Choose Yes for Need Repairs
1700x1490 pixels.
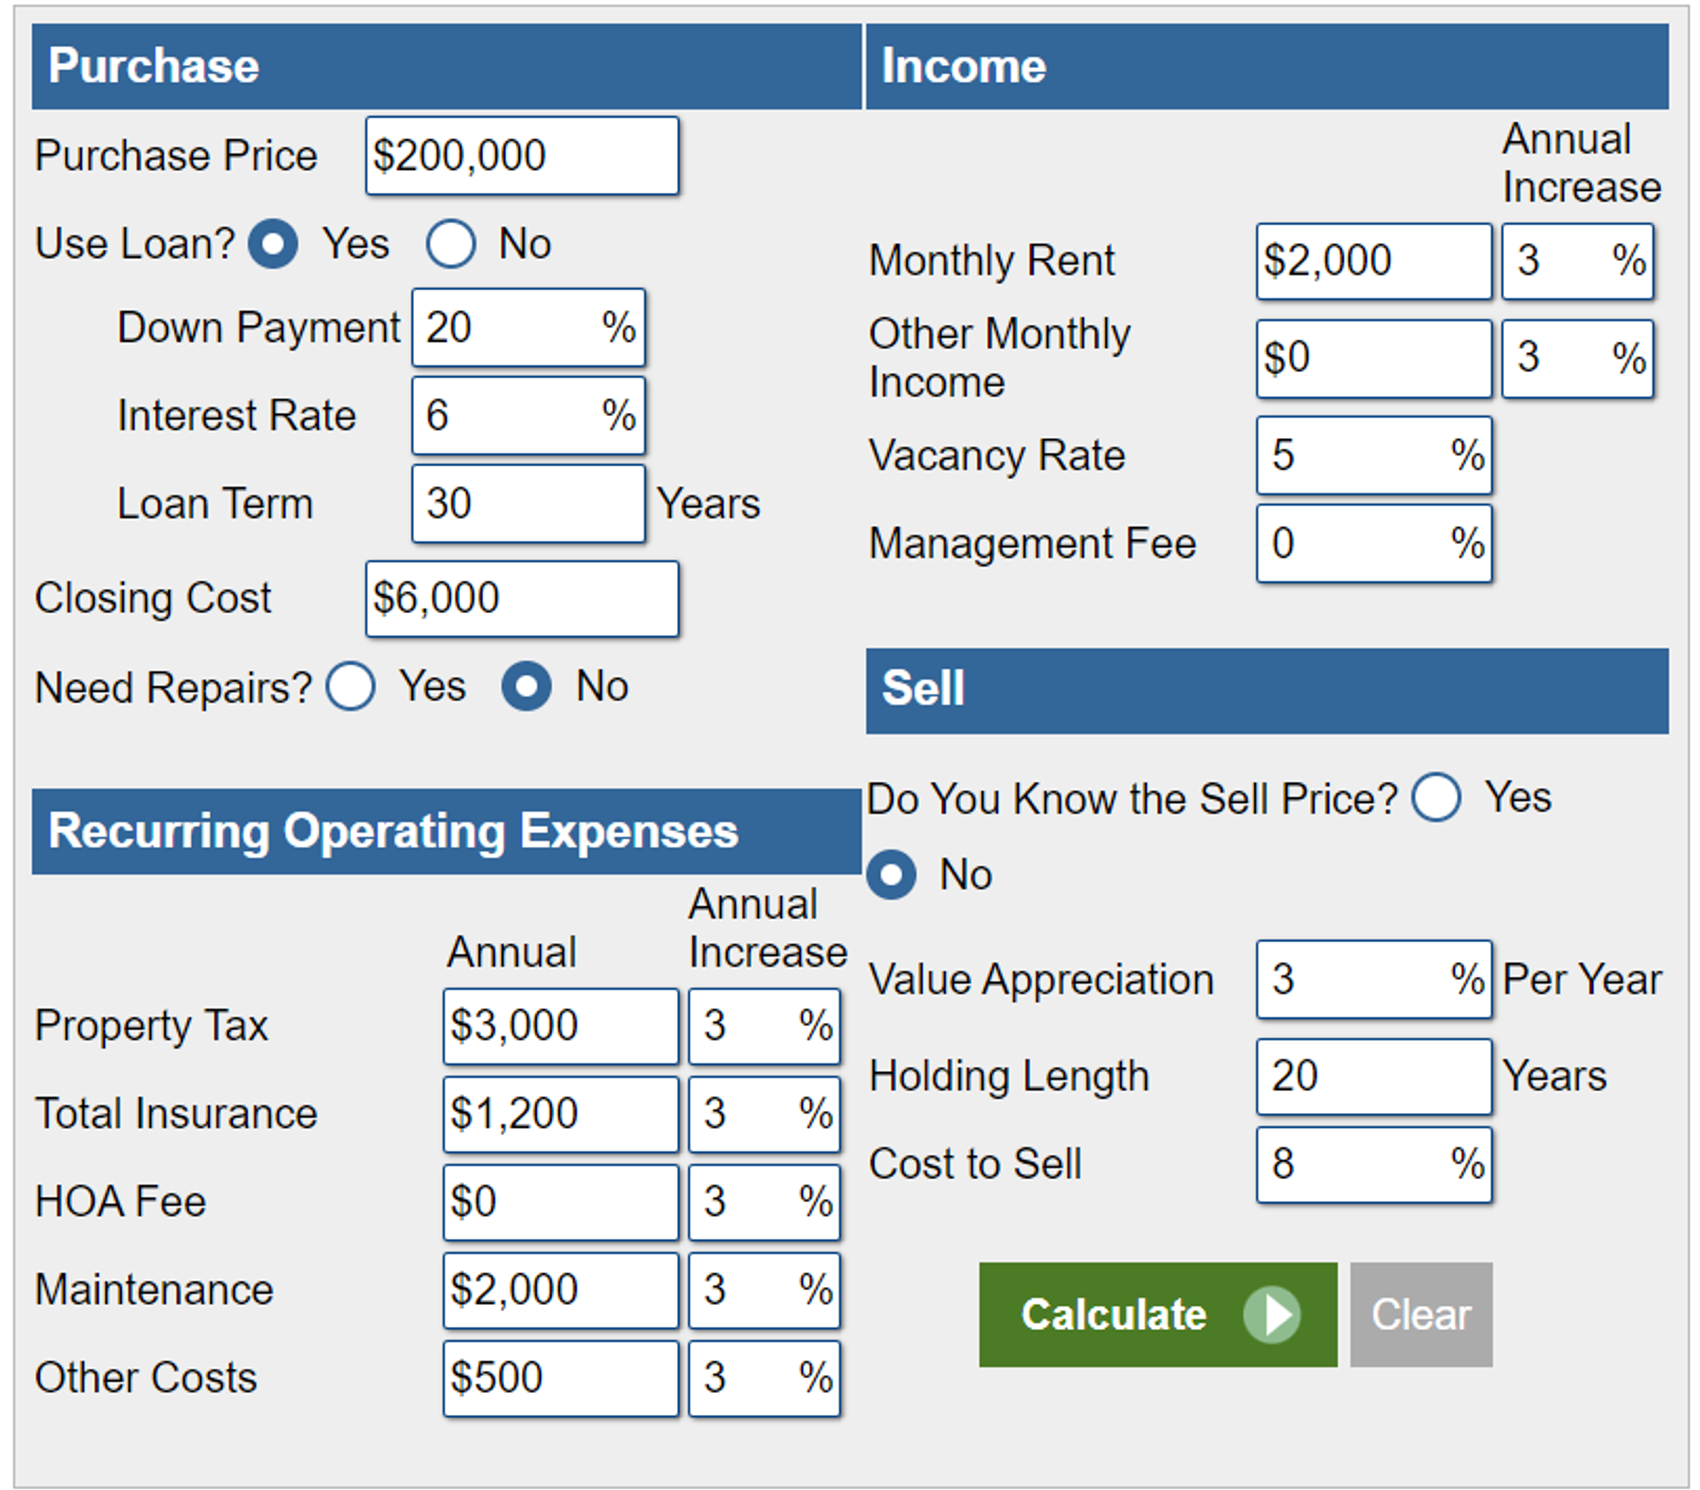pos(351,687)
